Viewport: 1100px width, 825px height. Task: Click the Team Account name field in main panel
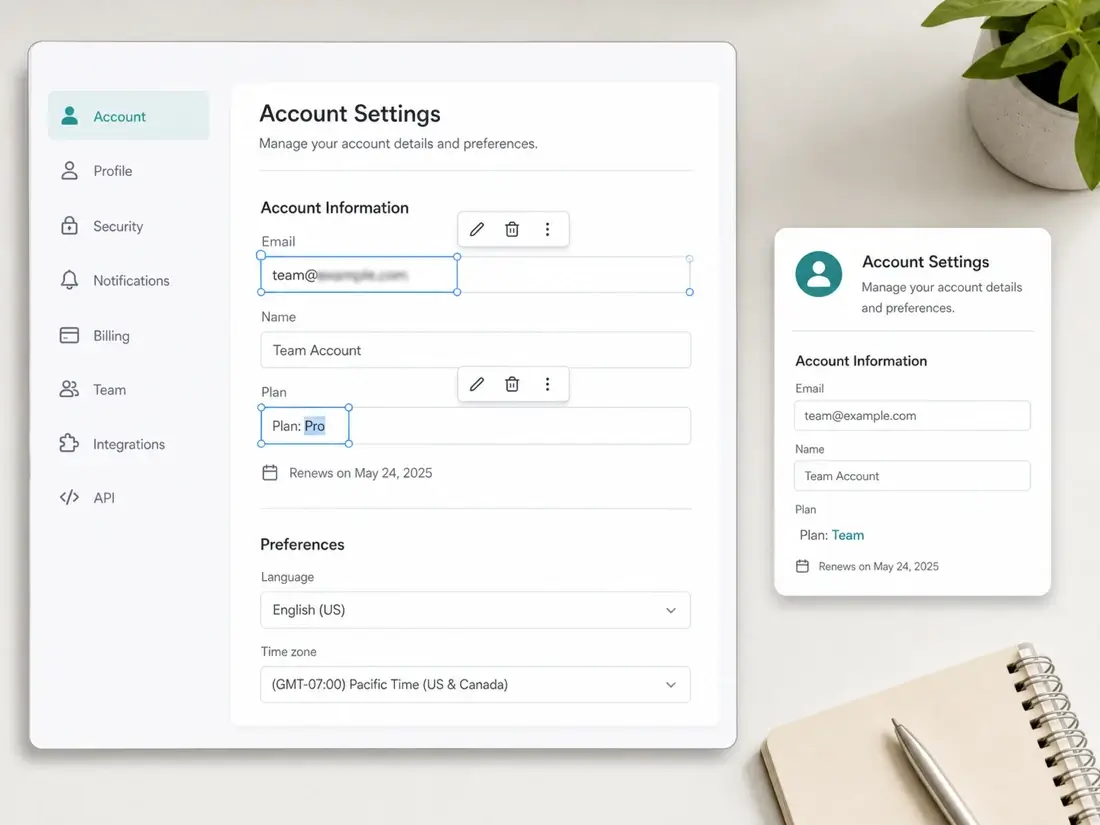tap(476, 350)
